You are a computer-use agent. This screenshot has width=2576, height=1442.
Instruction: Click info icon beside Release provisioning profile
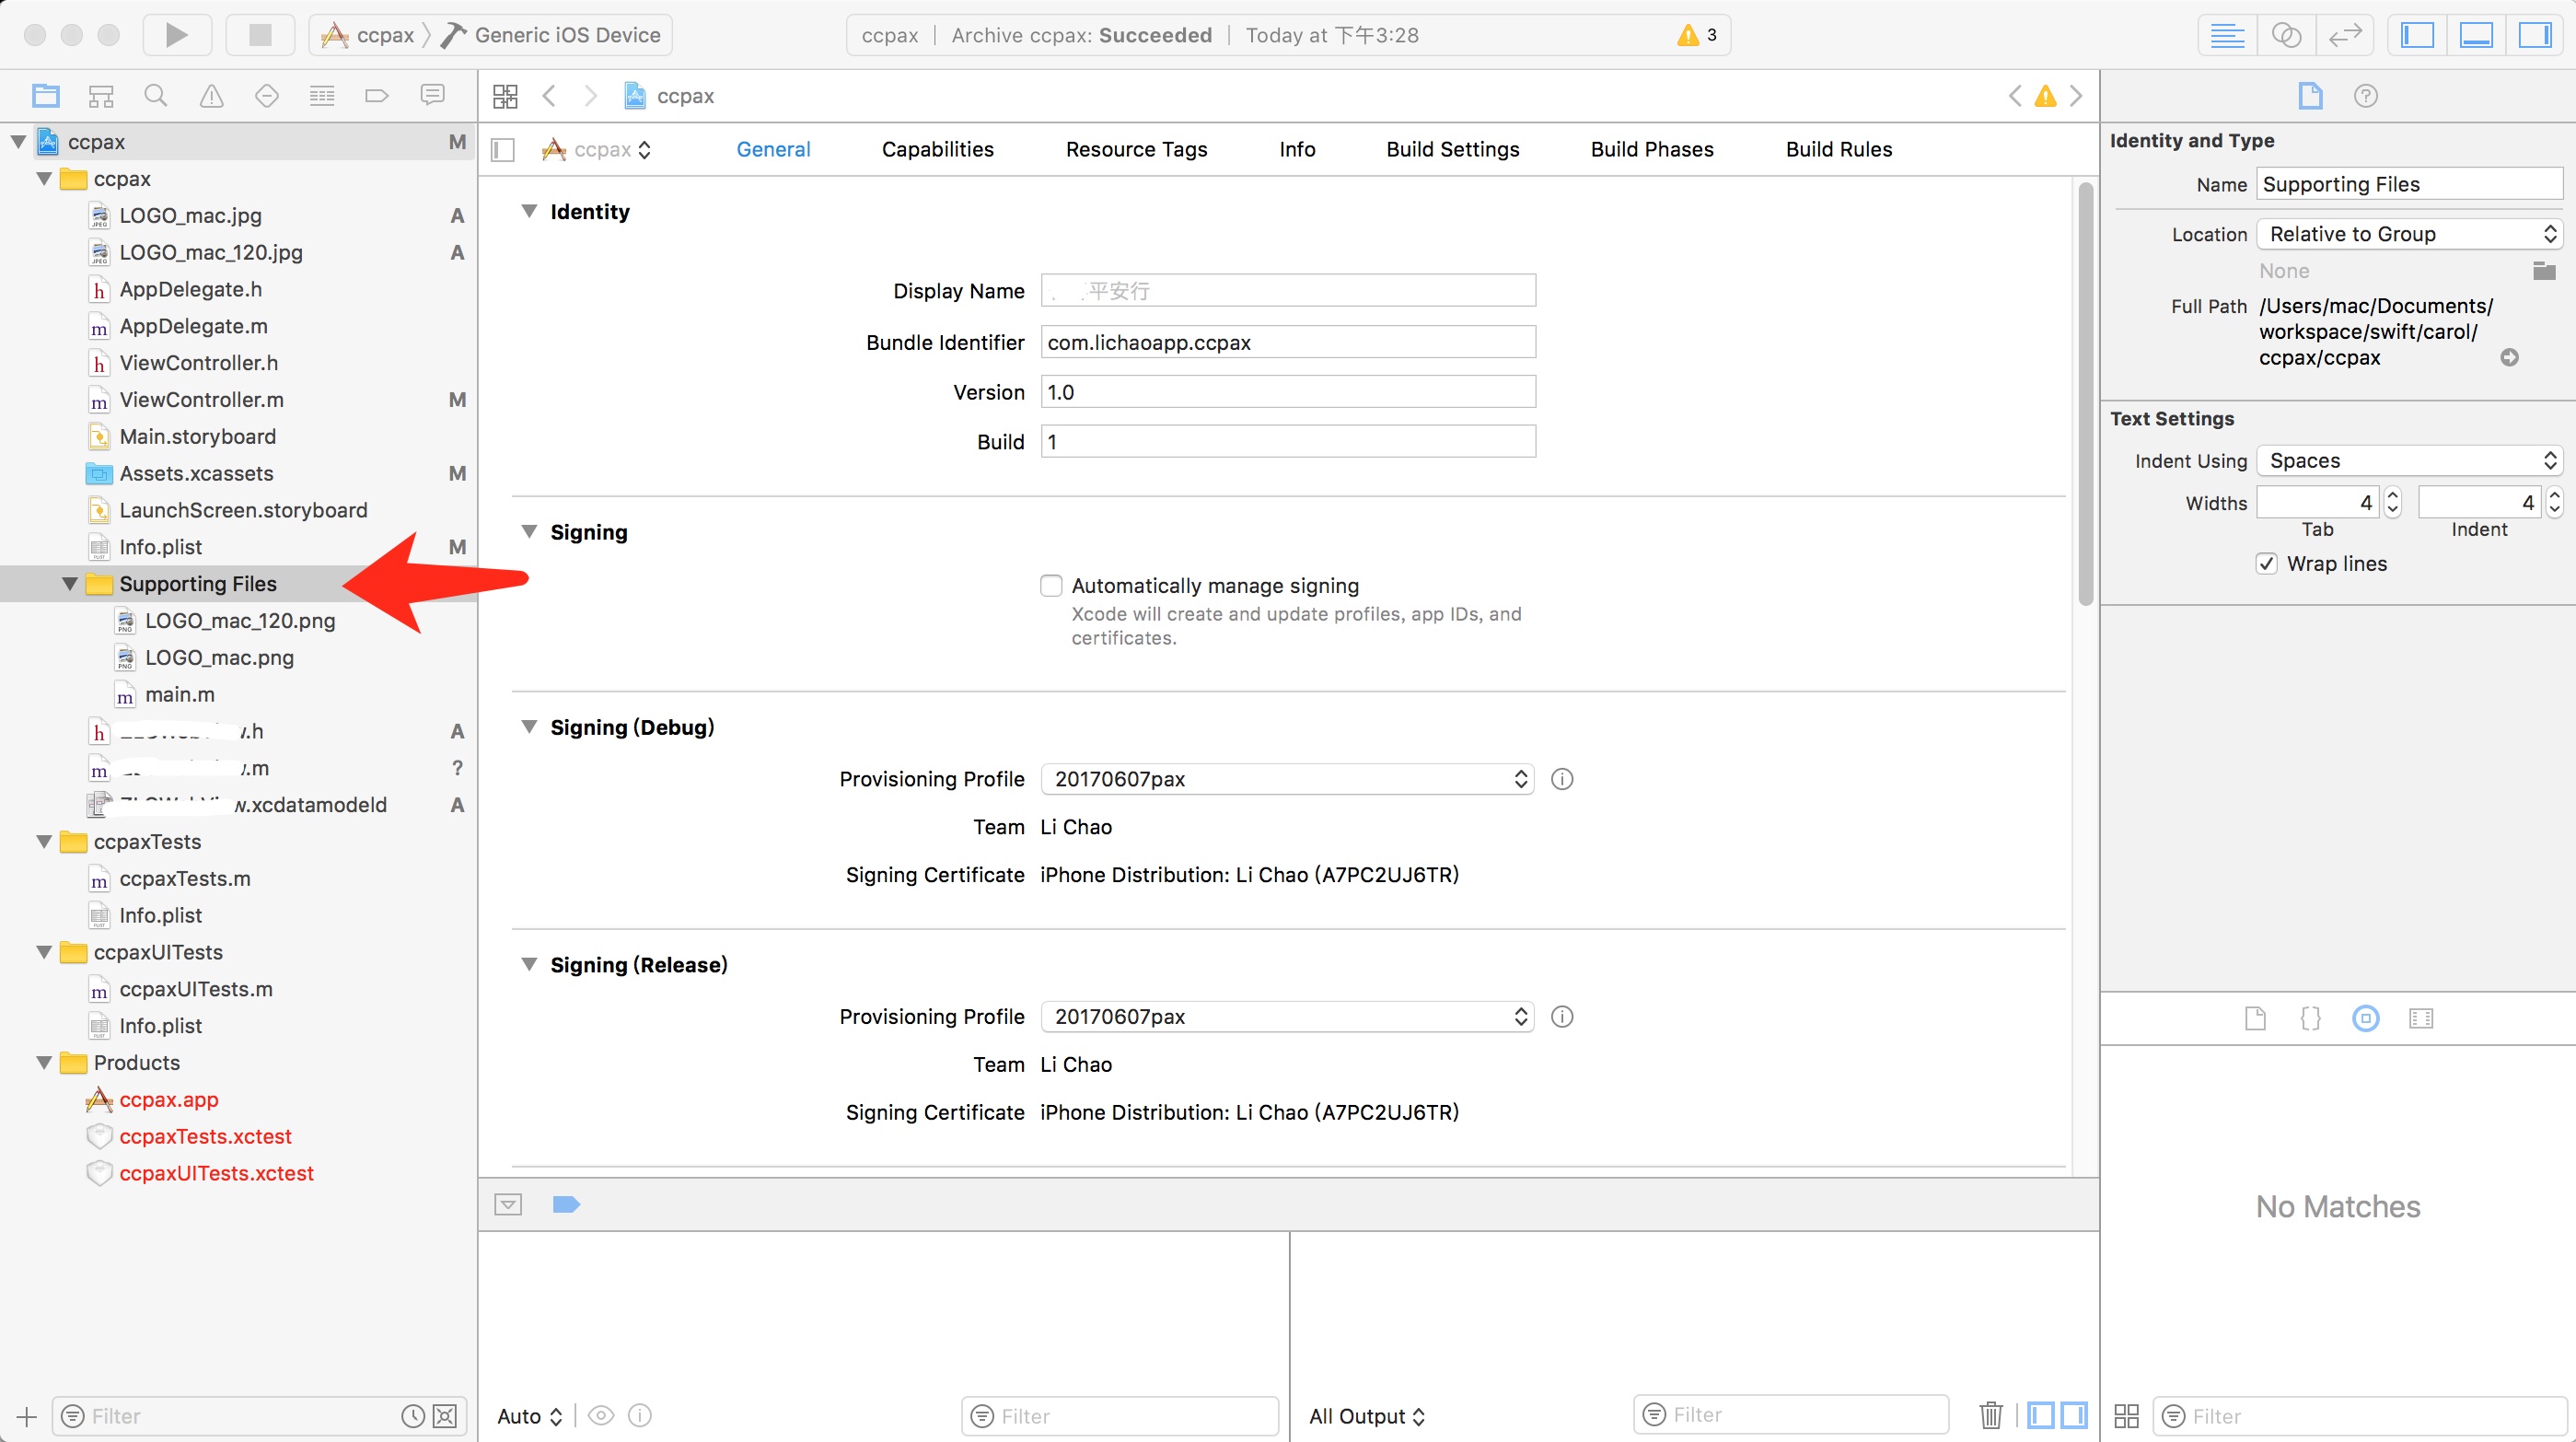[1562, 1017]
